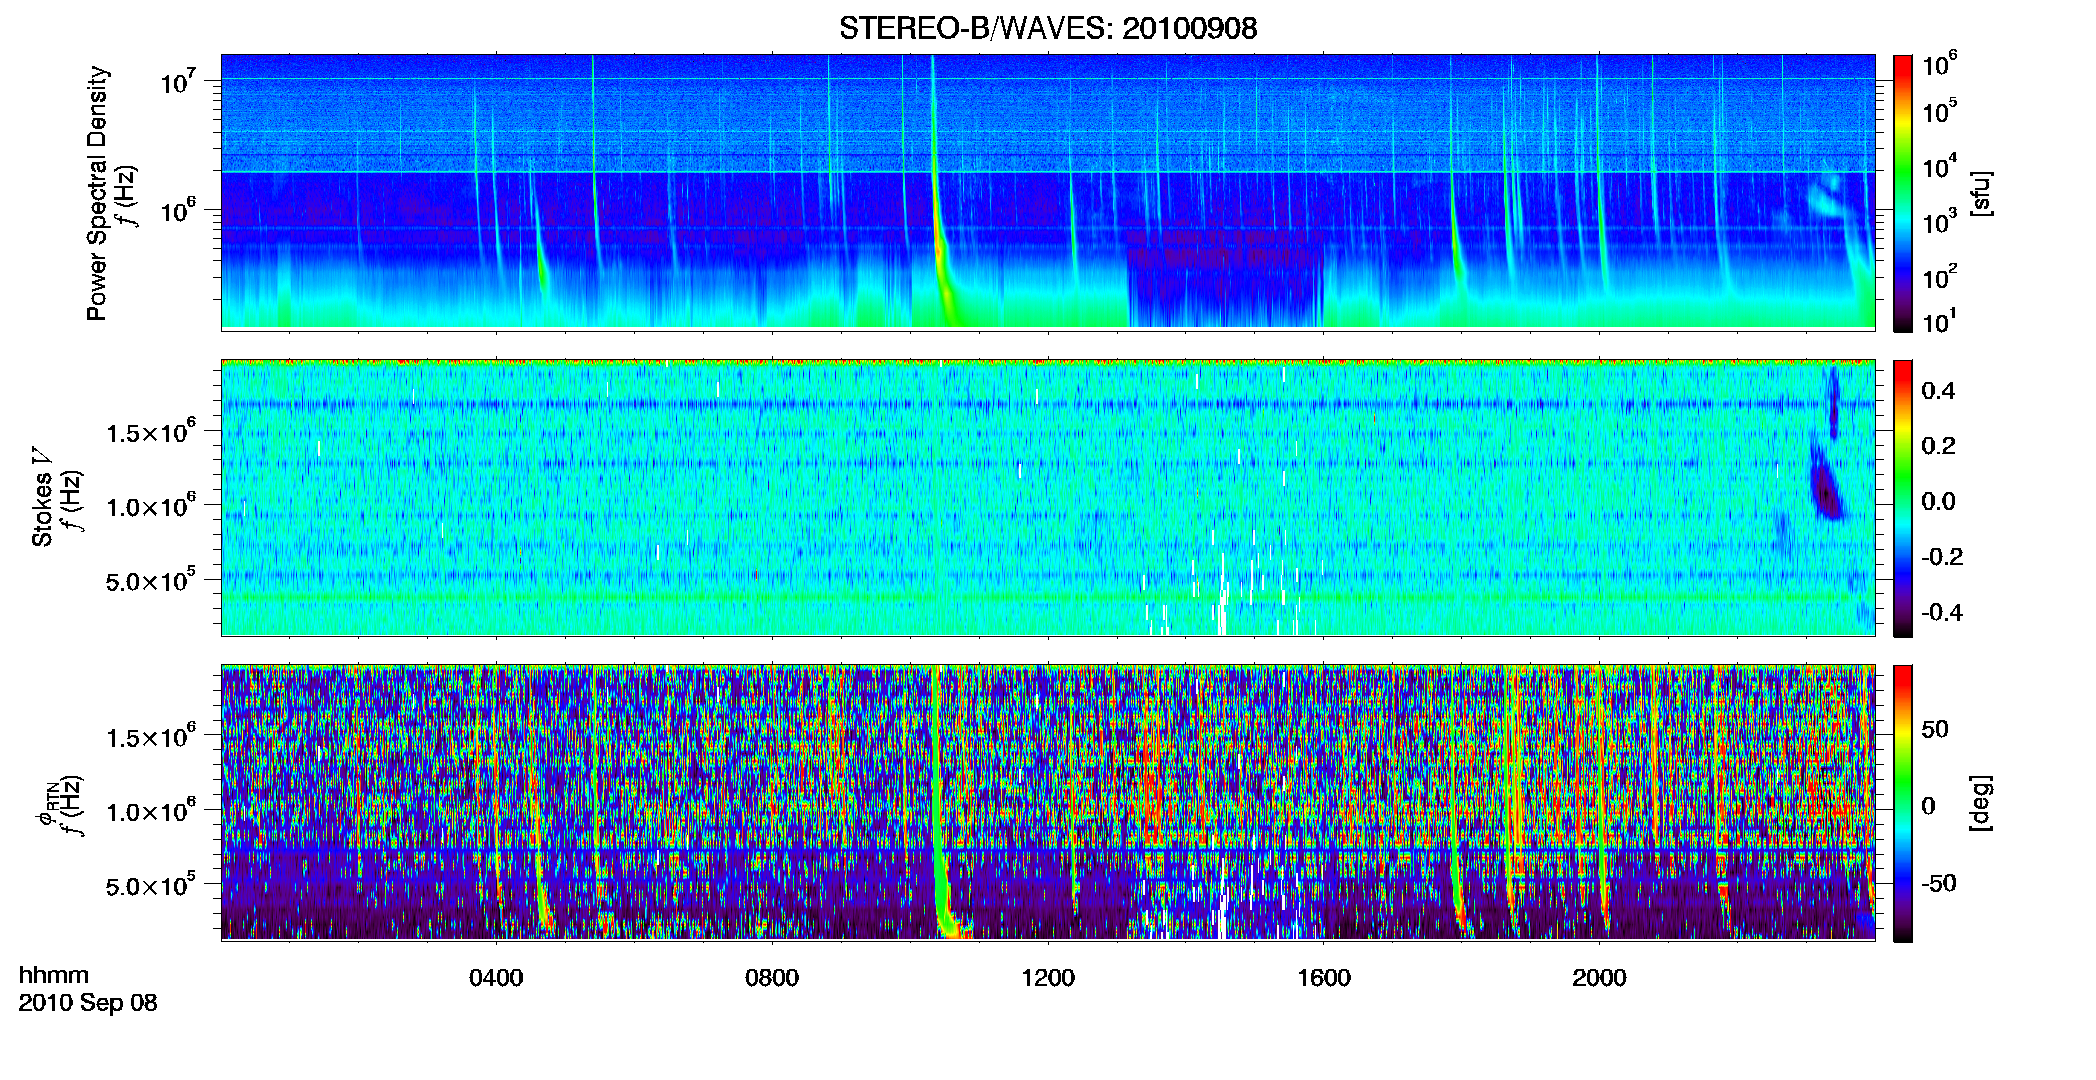
Task: Click the hhmm time format label
Action: [54, 976]
